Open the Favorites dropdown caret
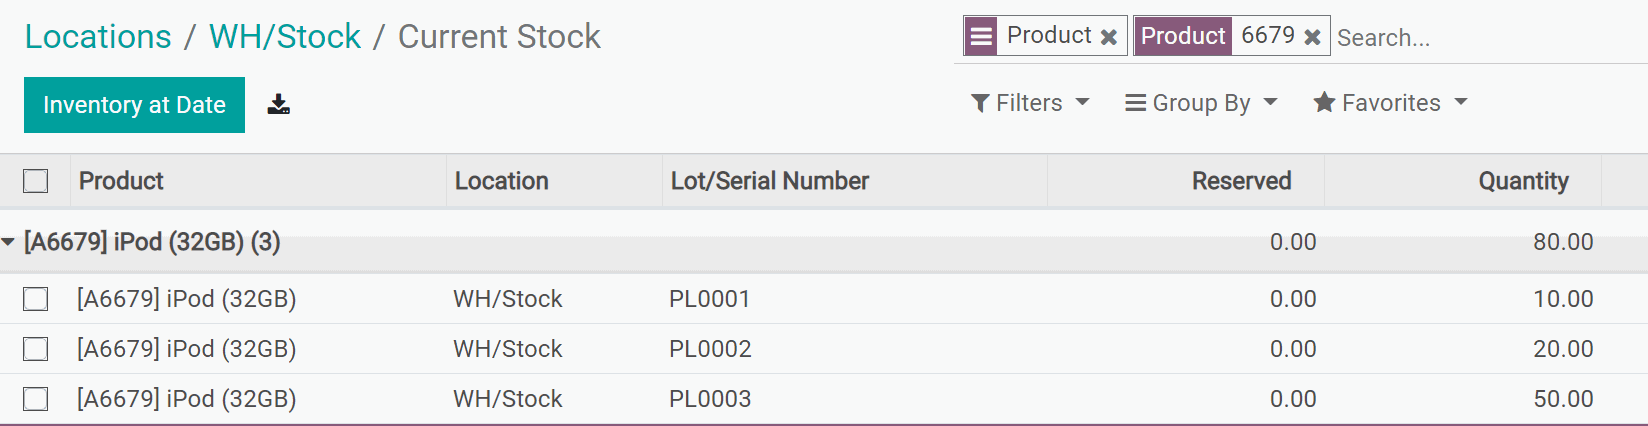The image size is (1648, 426). (x=1461, y=103)
